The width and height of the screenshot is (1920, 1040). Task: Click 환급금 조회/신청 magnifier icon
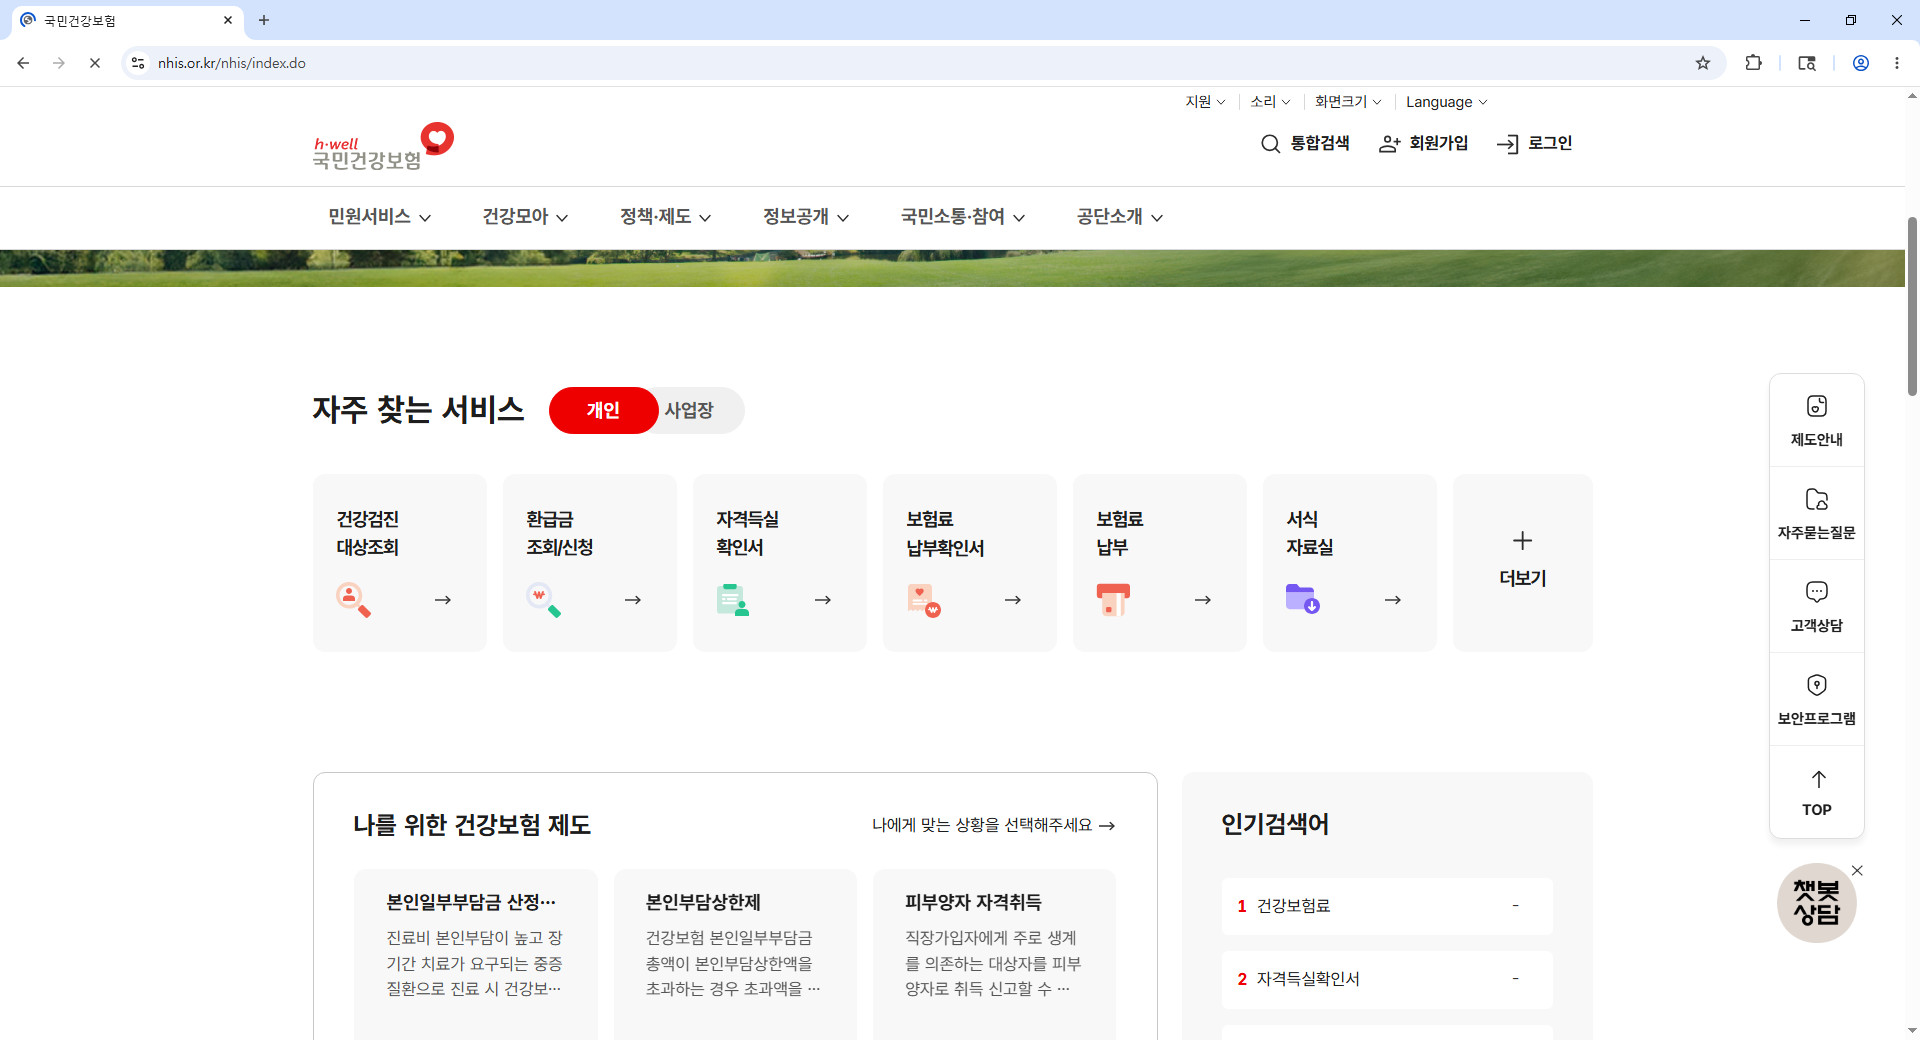[543, 600]
